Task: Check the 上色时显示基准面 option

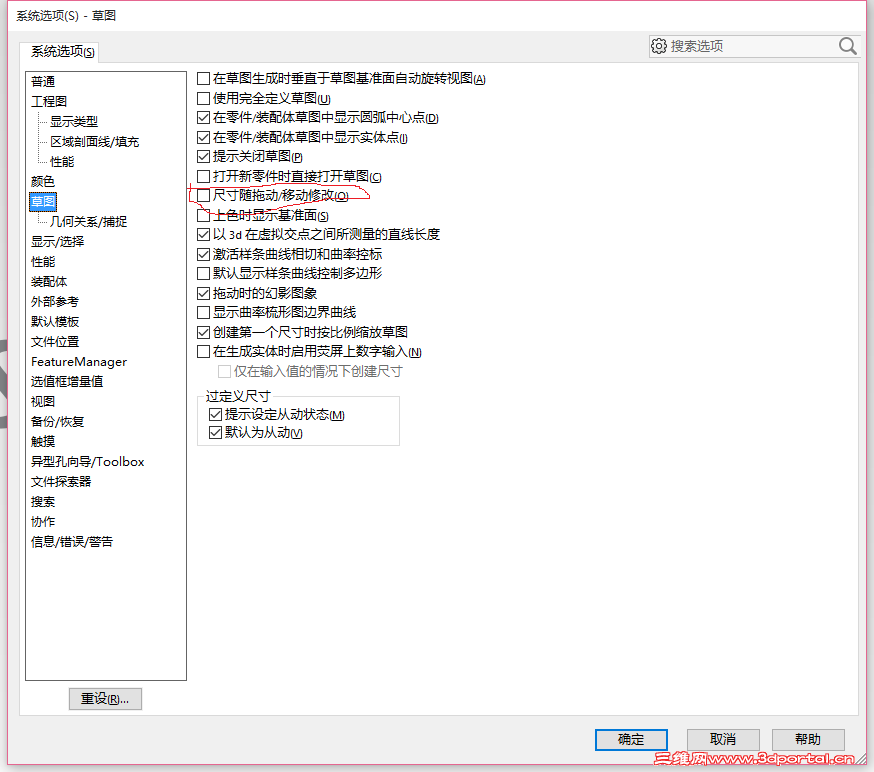Action: point(203,215)
